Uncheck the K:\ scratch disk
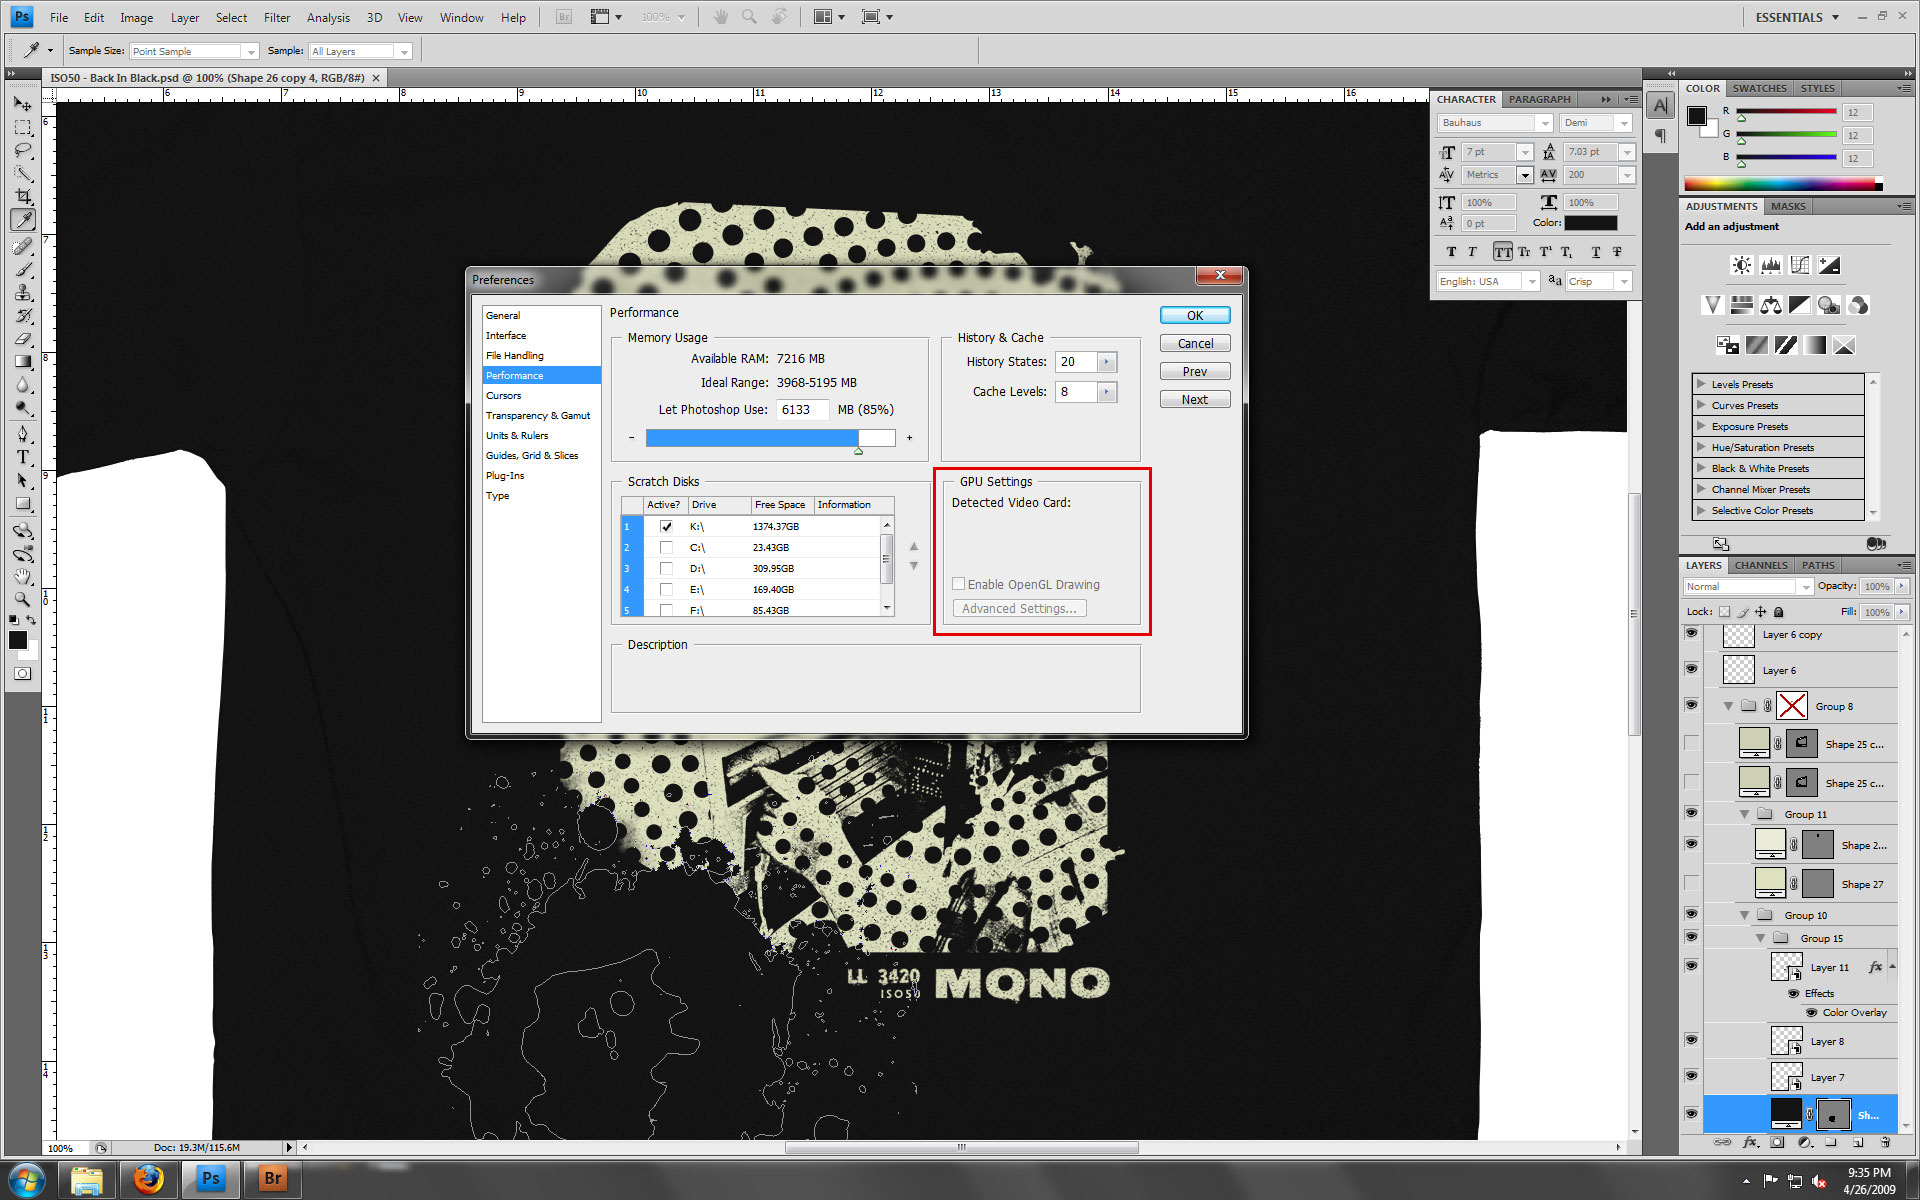Screen dimensions: 1920x1200 click(x=666, y=526)
